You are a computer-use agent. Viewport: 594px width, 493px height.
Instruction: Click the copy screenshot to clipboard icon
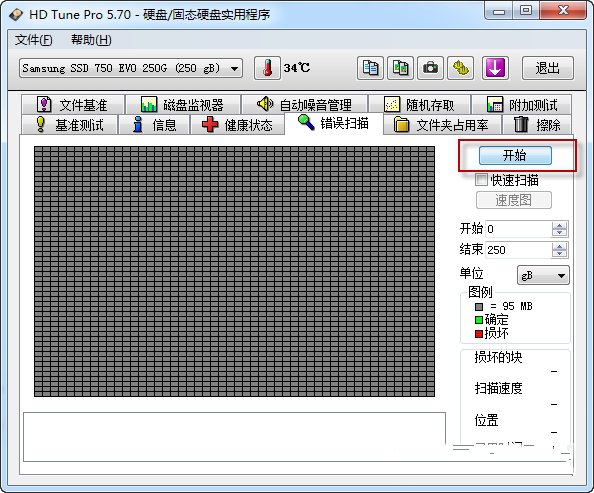(400, 68)
